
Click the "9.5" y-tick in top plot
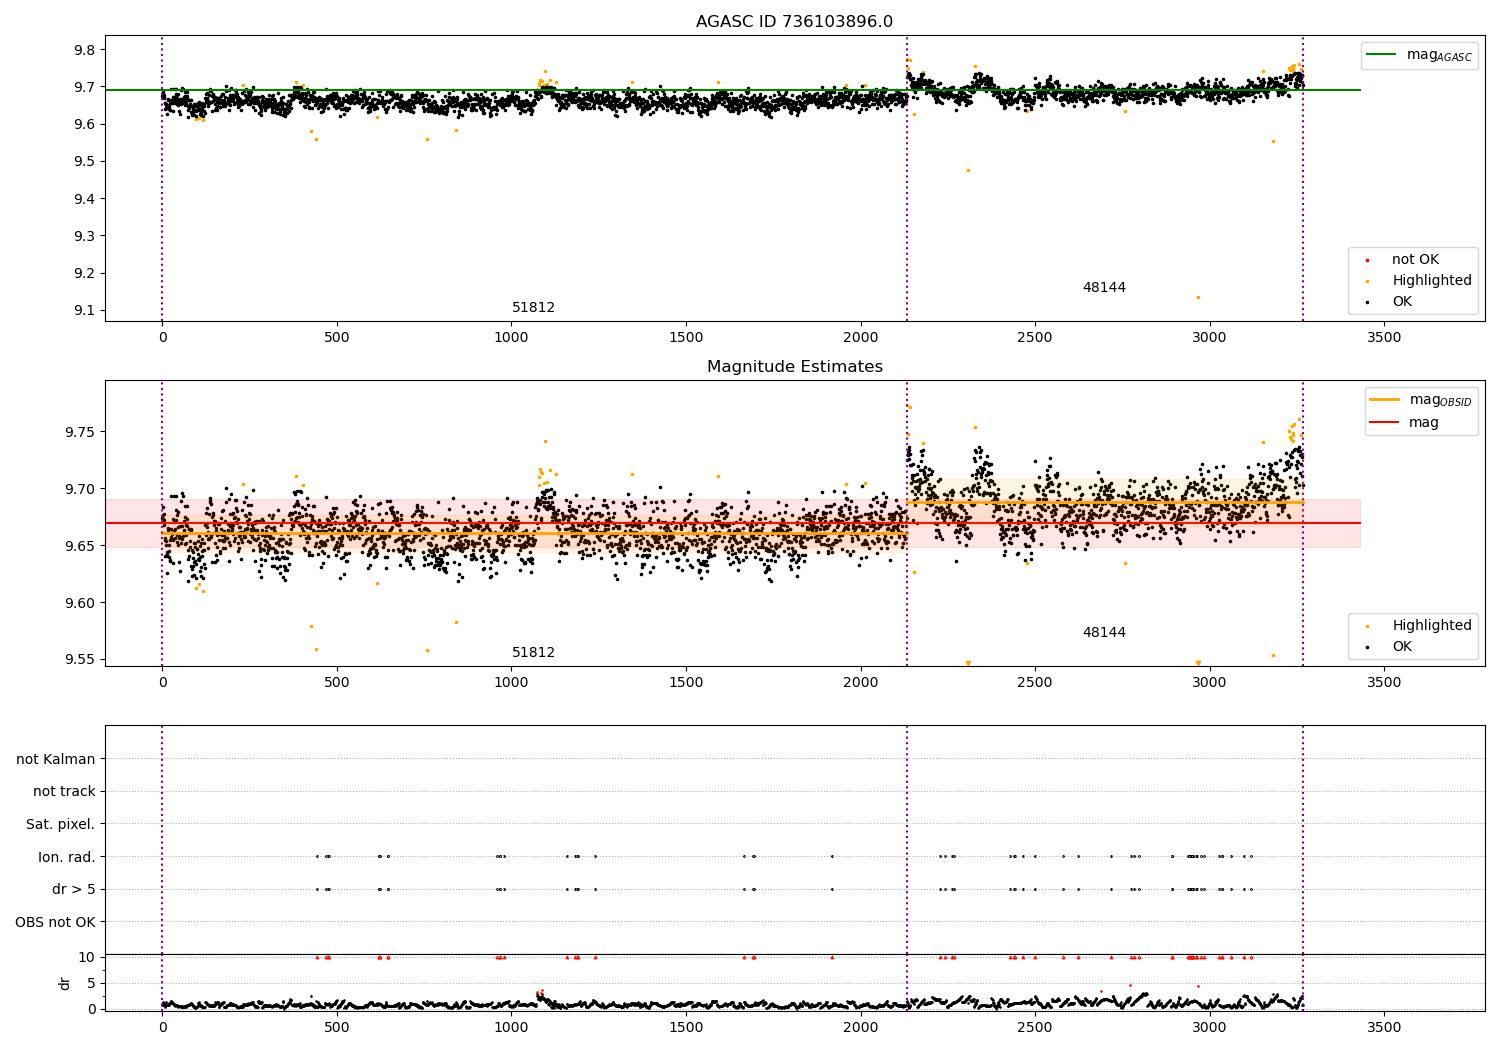84,162
